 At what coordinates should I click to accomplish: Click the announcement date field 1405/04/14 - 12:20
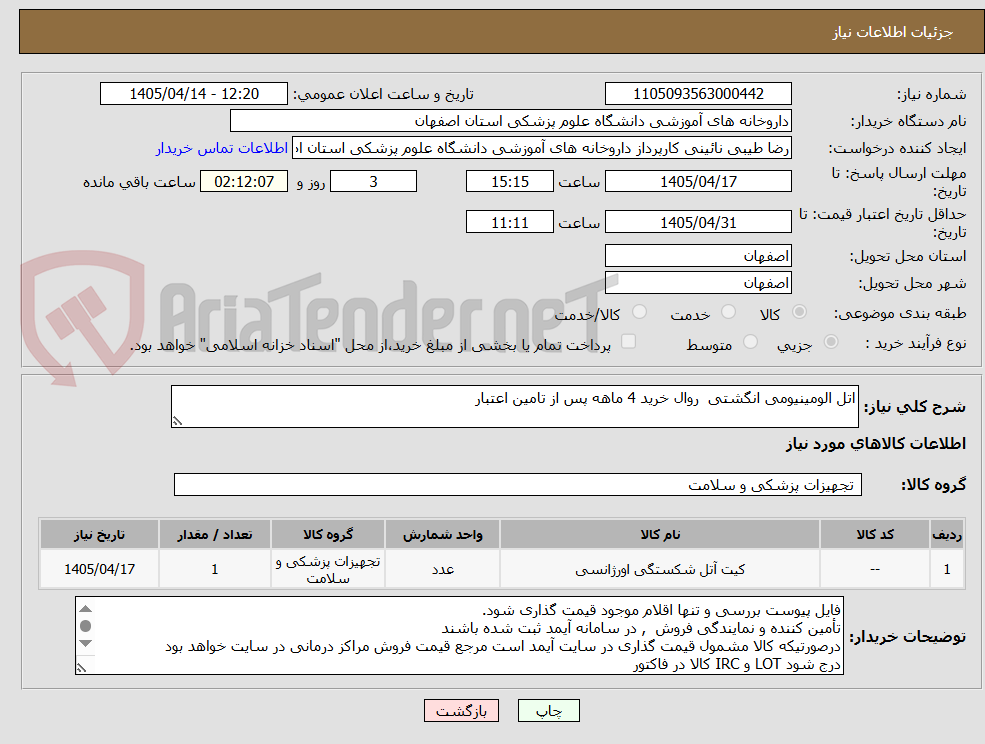pos(193,94)
